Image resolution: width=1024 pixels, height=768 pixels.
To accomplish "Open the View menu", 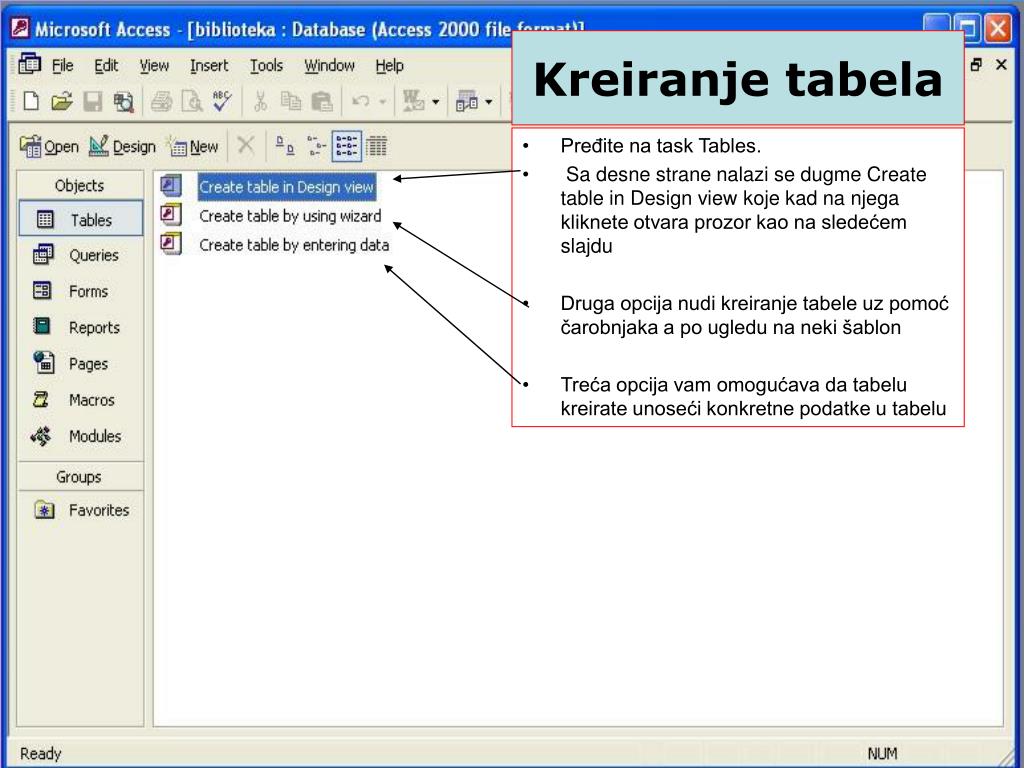I will coord(154,66).
